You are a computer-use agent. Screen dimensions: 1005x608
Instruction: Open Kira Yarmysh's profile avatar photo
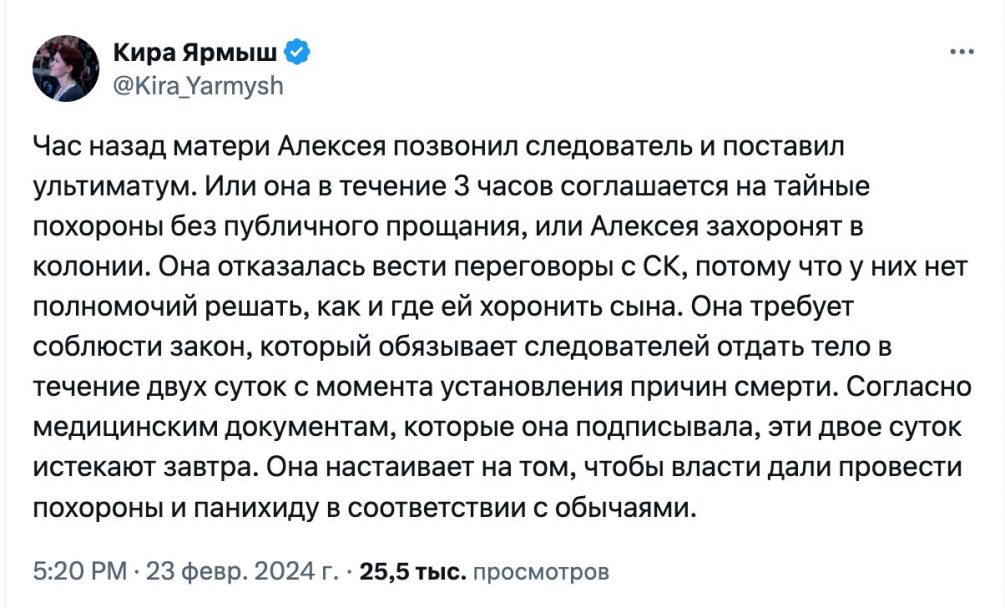[x=66, y=68]
